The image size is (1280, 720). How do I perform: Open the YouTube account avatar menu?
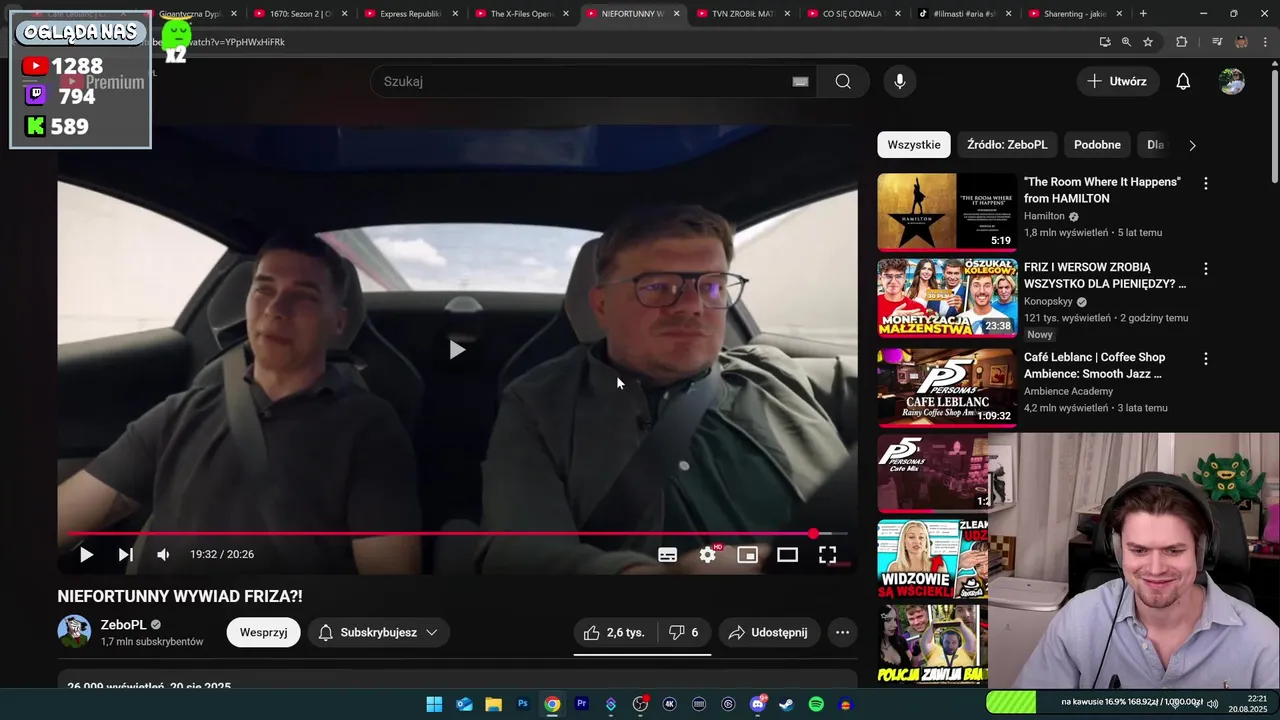pyautogui.click(x=1232, y=81)
